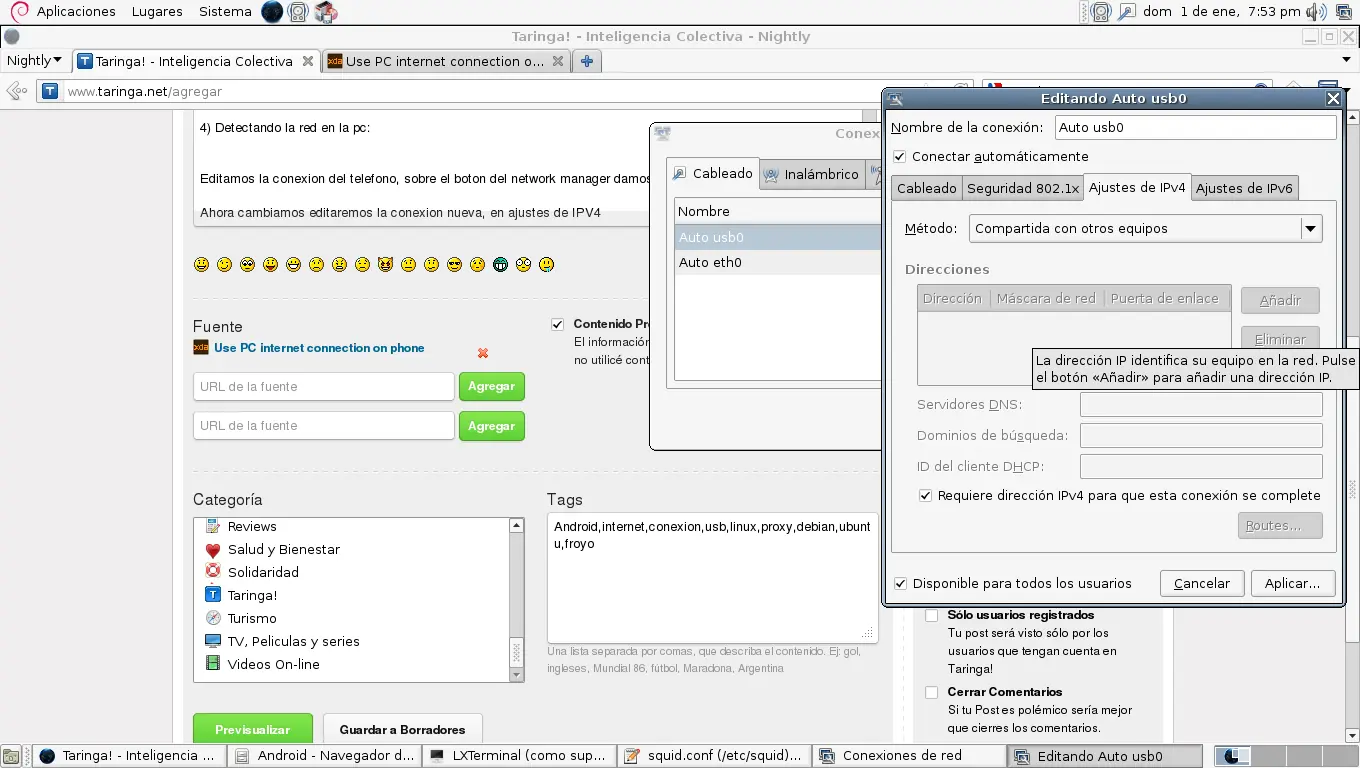Select the Ajustes de IPv4 tab
Viewport: 1360px width, 768px height.
(1137, 188)
